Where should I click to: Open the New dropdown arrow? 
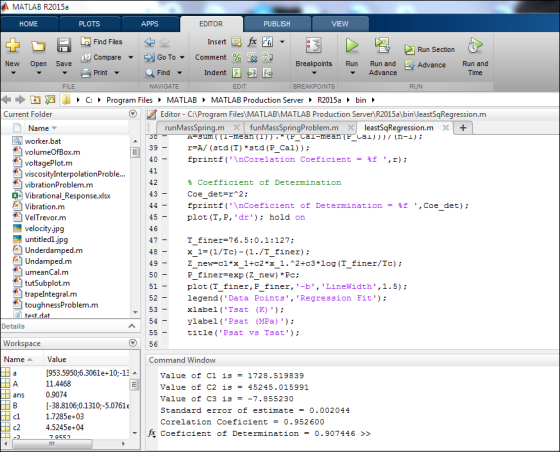coord(13,73)
